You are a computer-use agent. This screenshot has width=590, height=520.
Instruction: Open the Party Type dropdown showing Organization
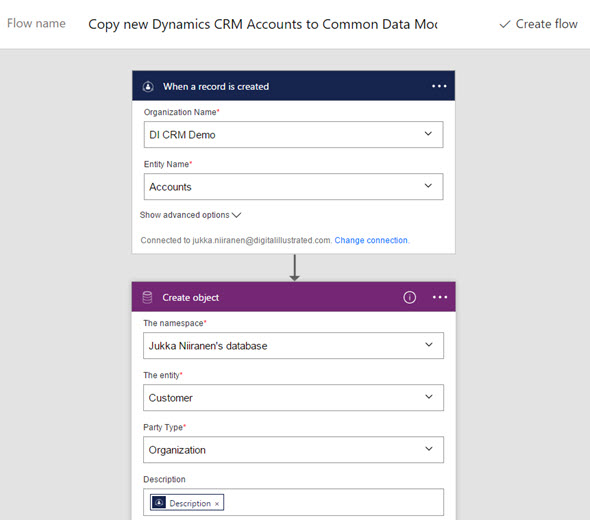point(293,449)
